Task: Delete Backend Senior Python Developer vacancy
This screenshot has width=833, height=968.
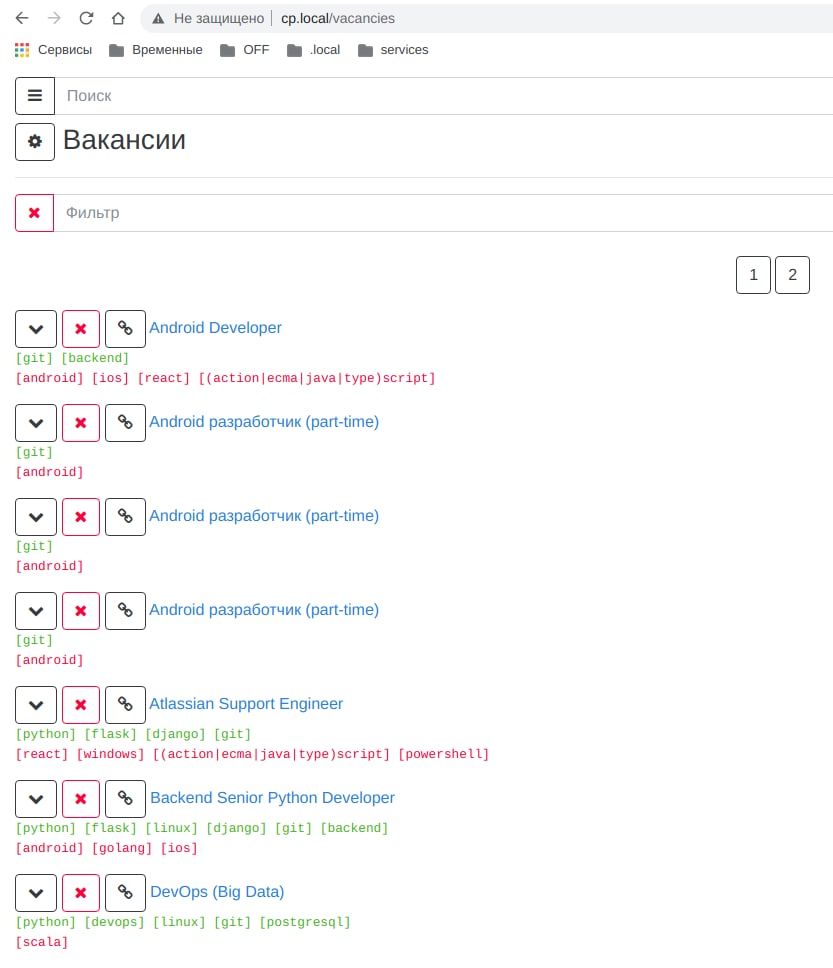Action: (81, 799)
